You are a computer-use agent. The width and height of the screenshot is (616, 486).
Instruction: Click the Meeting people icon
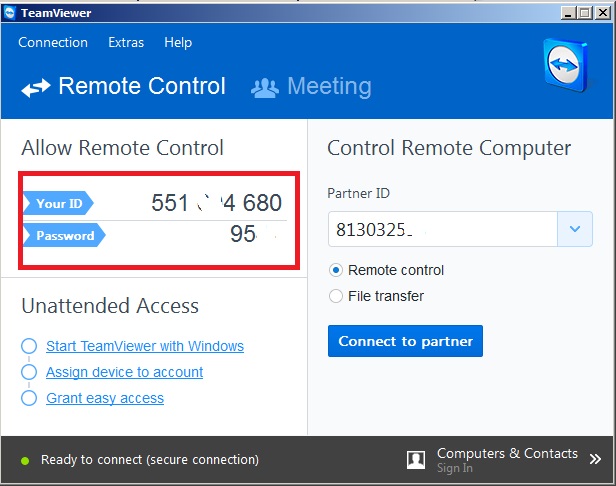(265, 88)
